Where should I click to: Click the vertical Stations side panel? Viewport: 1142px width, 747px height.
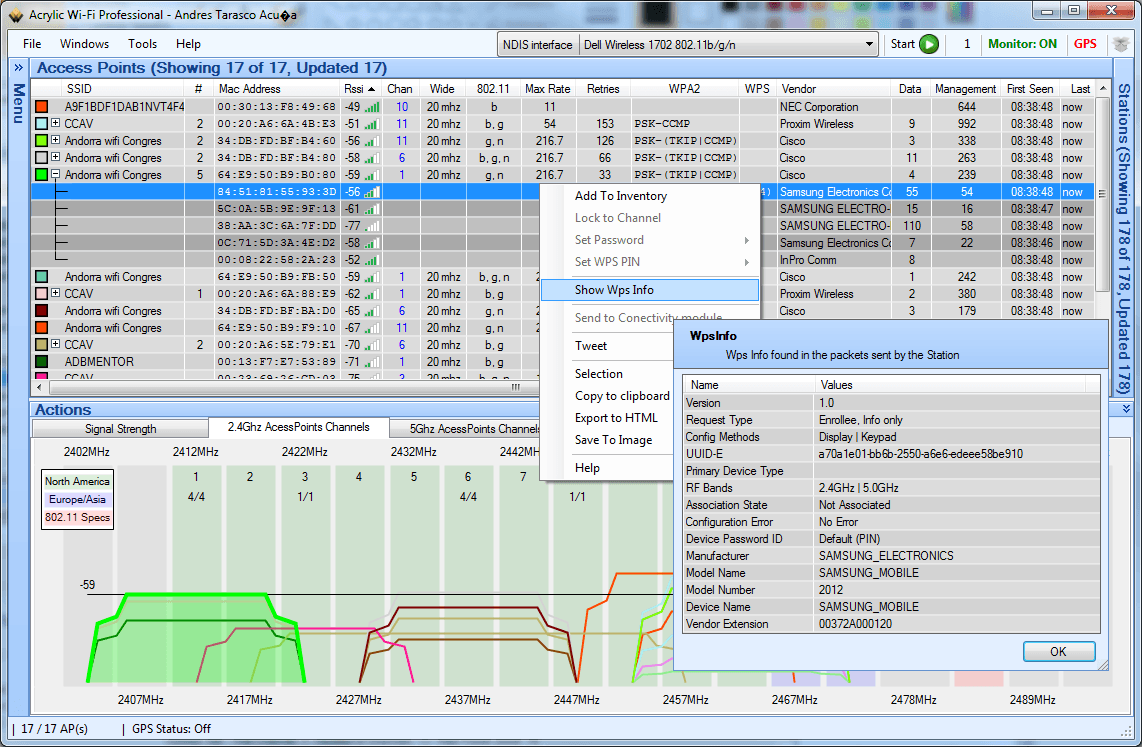point(1125,238)
